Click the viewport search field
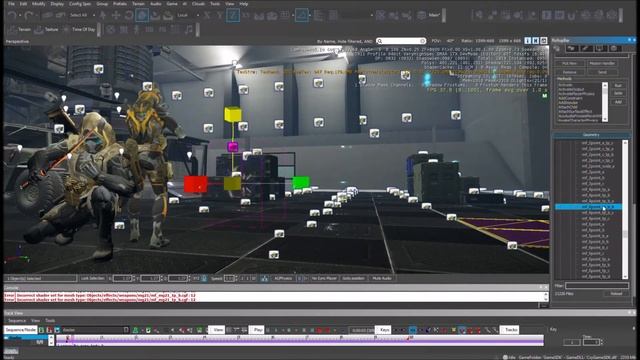Viewport: 640px width, 360px height. 401,41
